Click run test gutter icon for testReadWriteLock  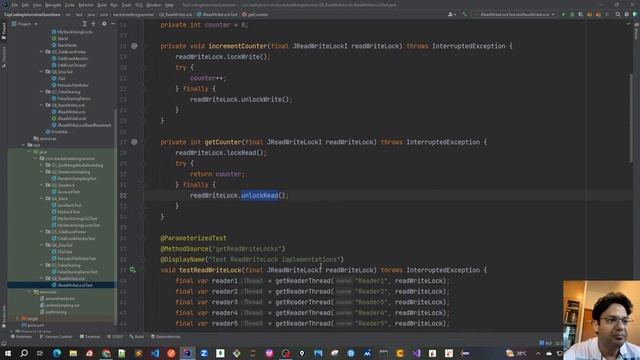[133, 270]
